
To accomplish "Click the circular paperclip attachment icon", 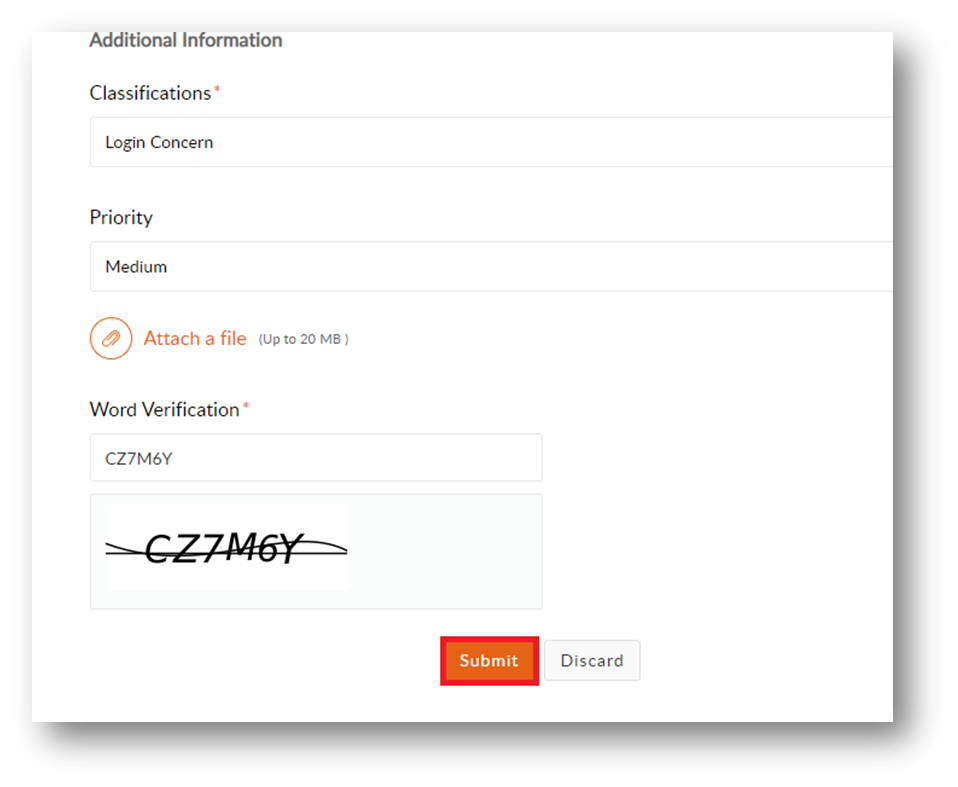I will click(x=111, y=339).
